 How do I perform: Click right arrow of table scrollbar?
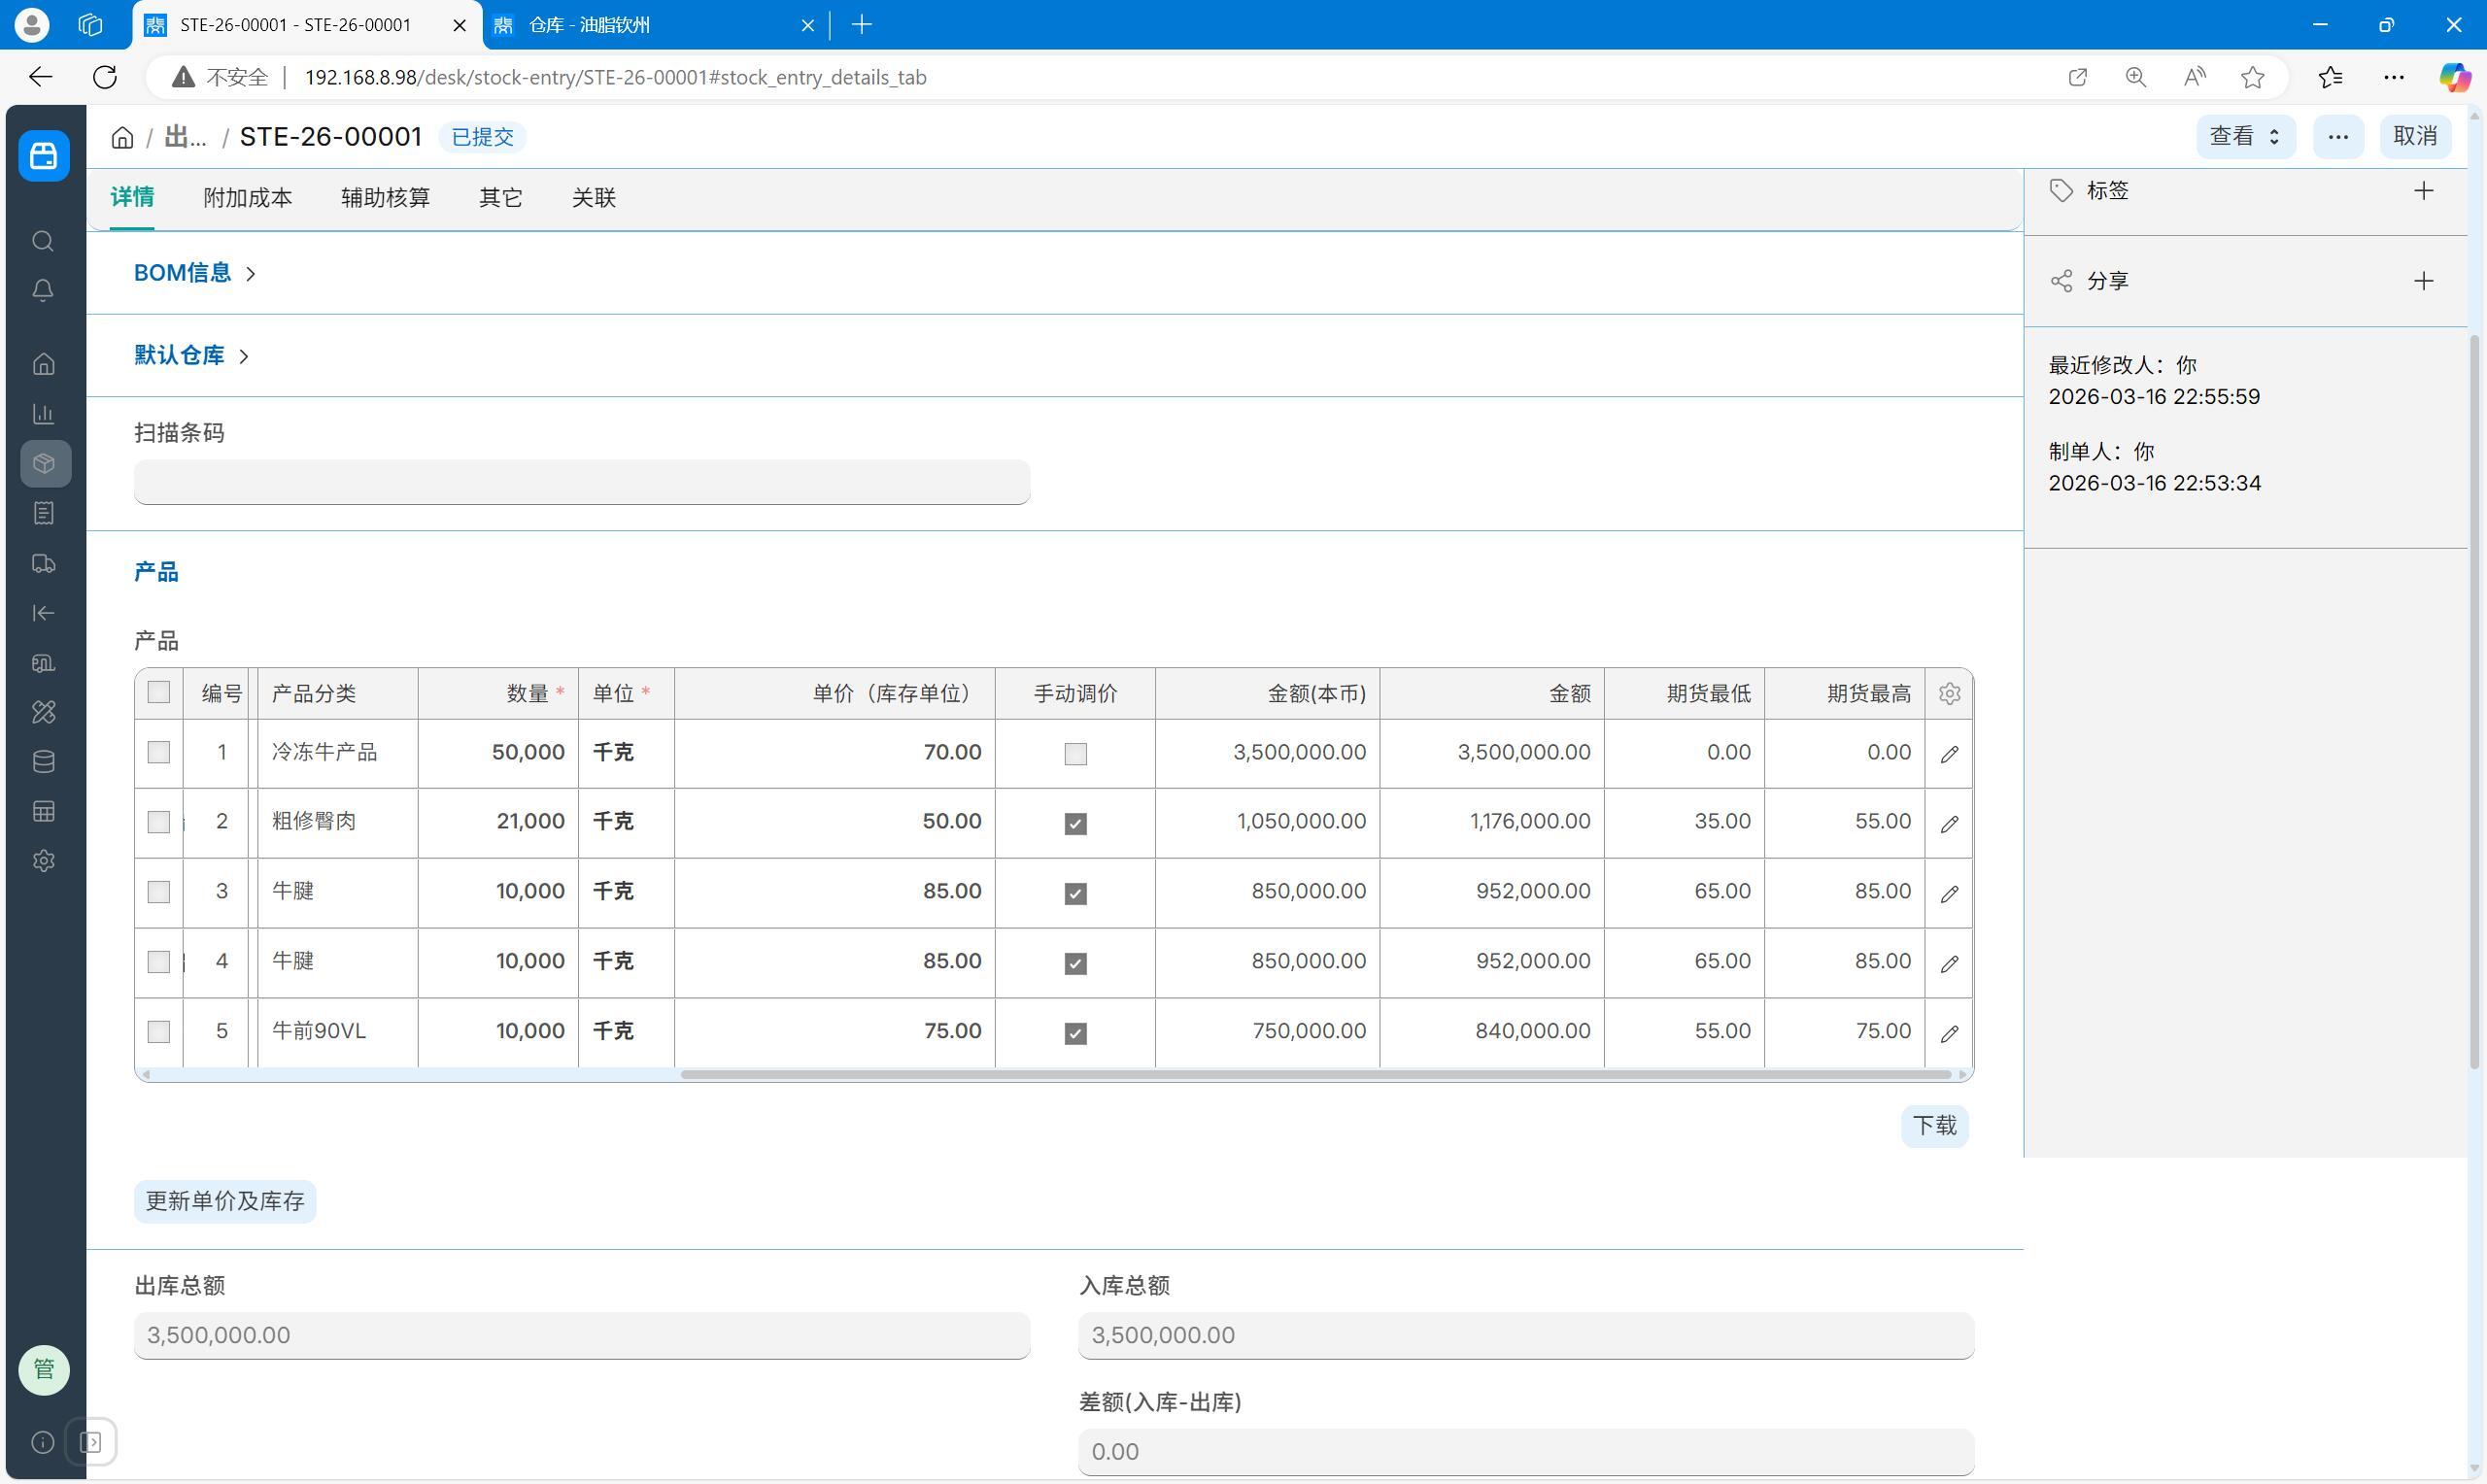1962,1075
